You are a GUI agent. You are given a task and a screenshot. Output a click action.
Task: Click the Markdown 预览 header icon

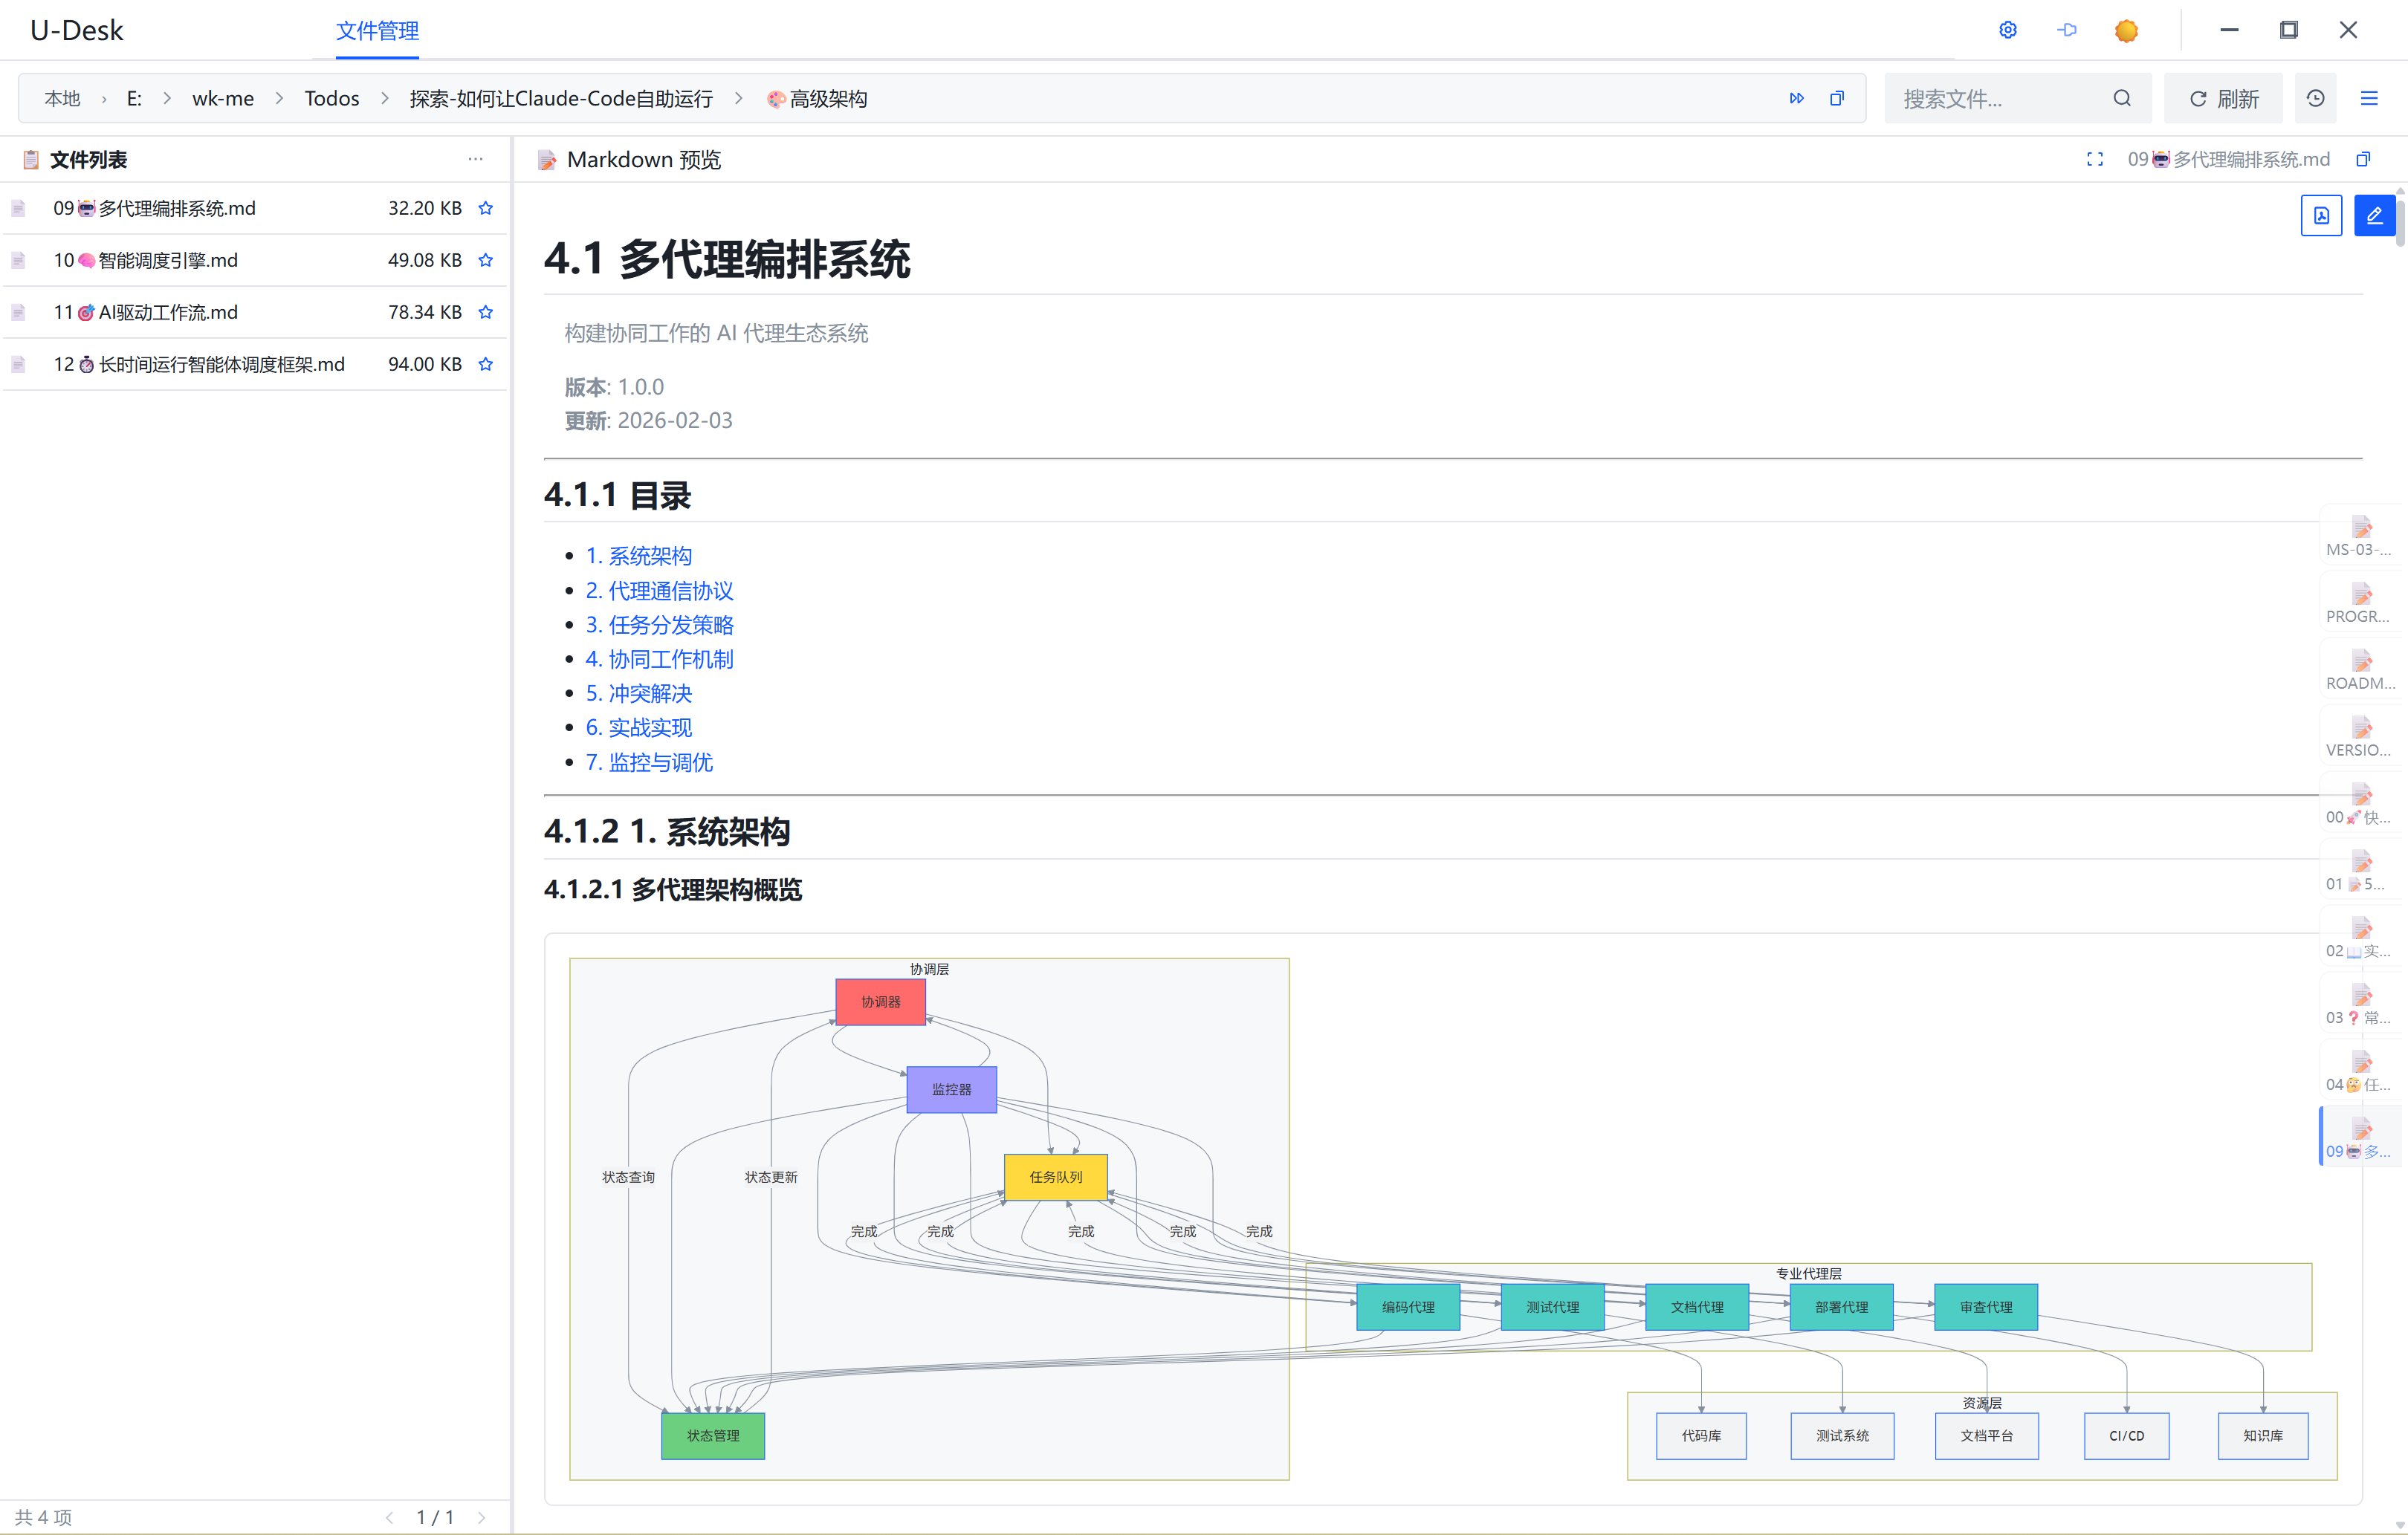tap(547, 159)
